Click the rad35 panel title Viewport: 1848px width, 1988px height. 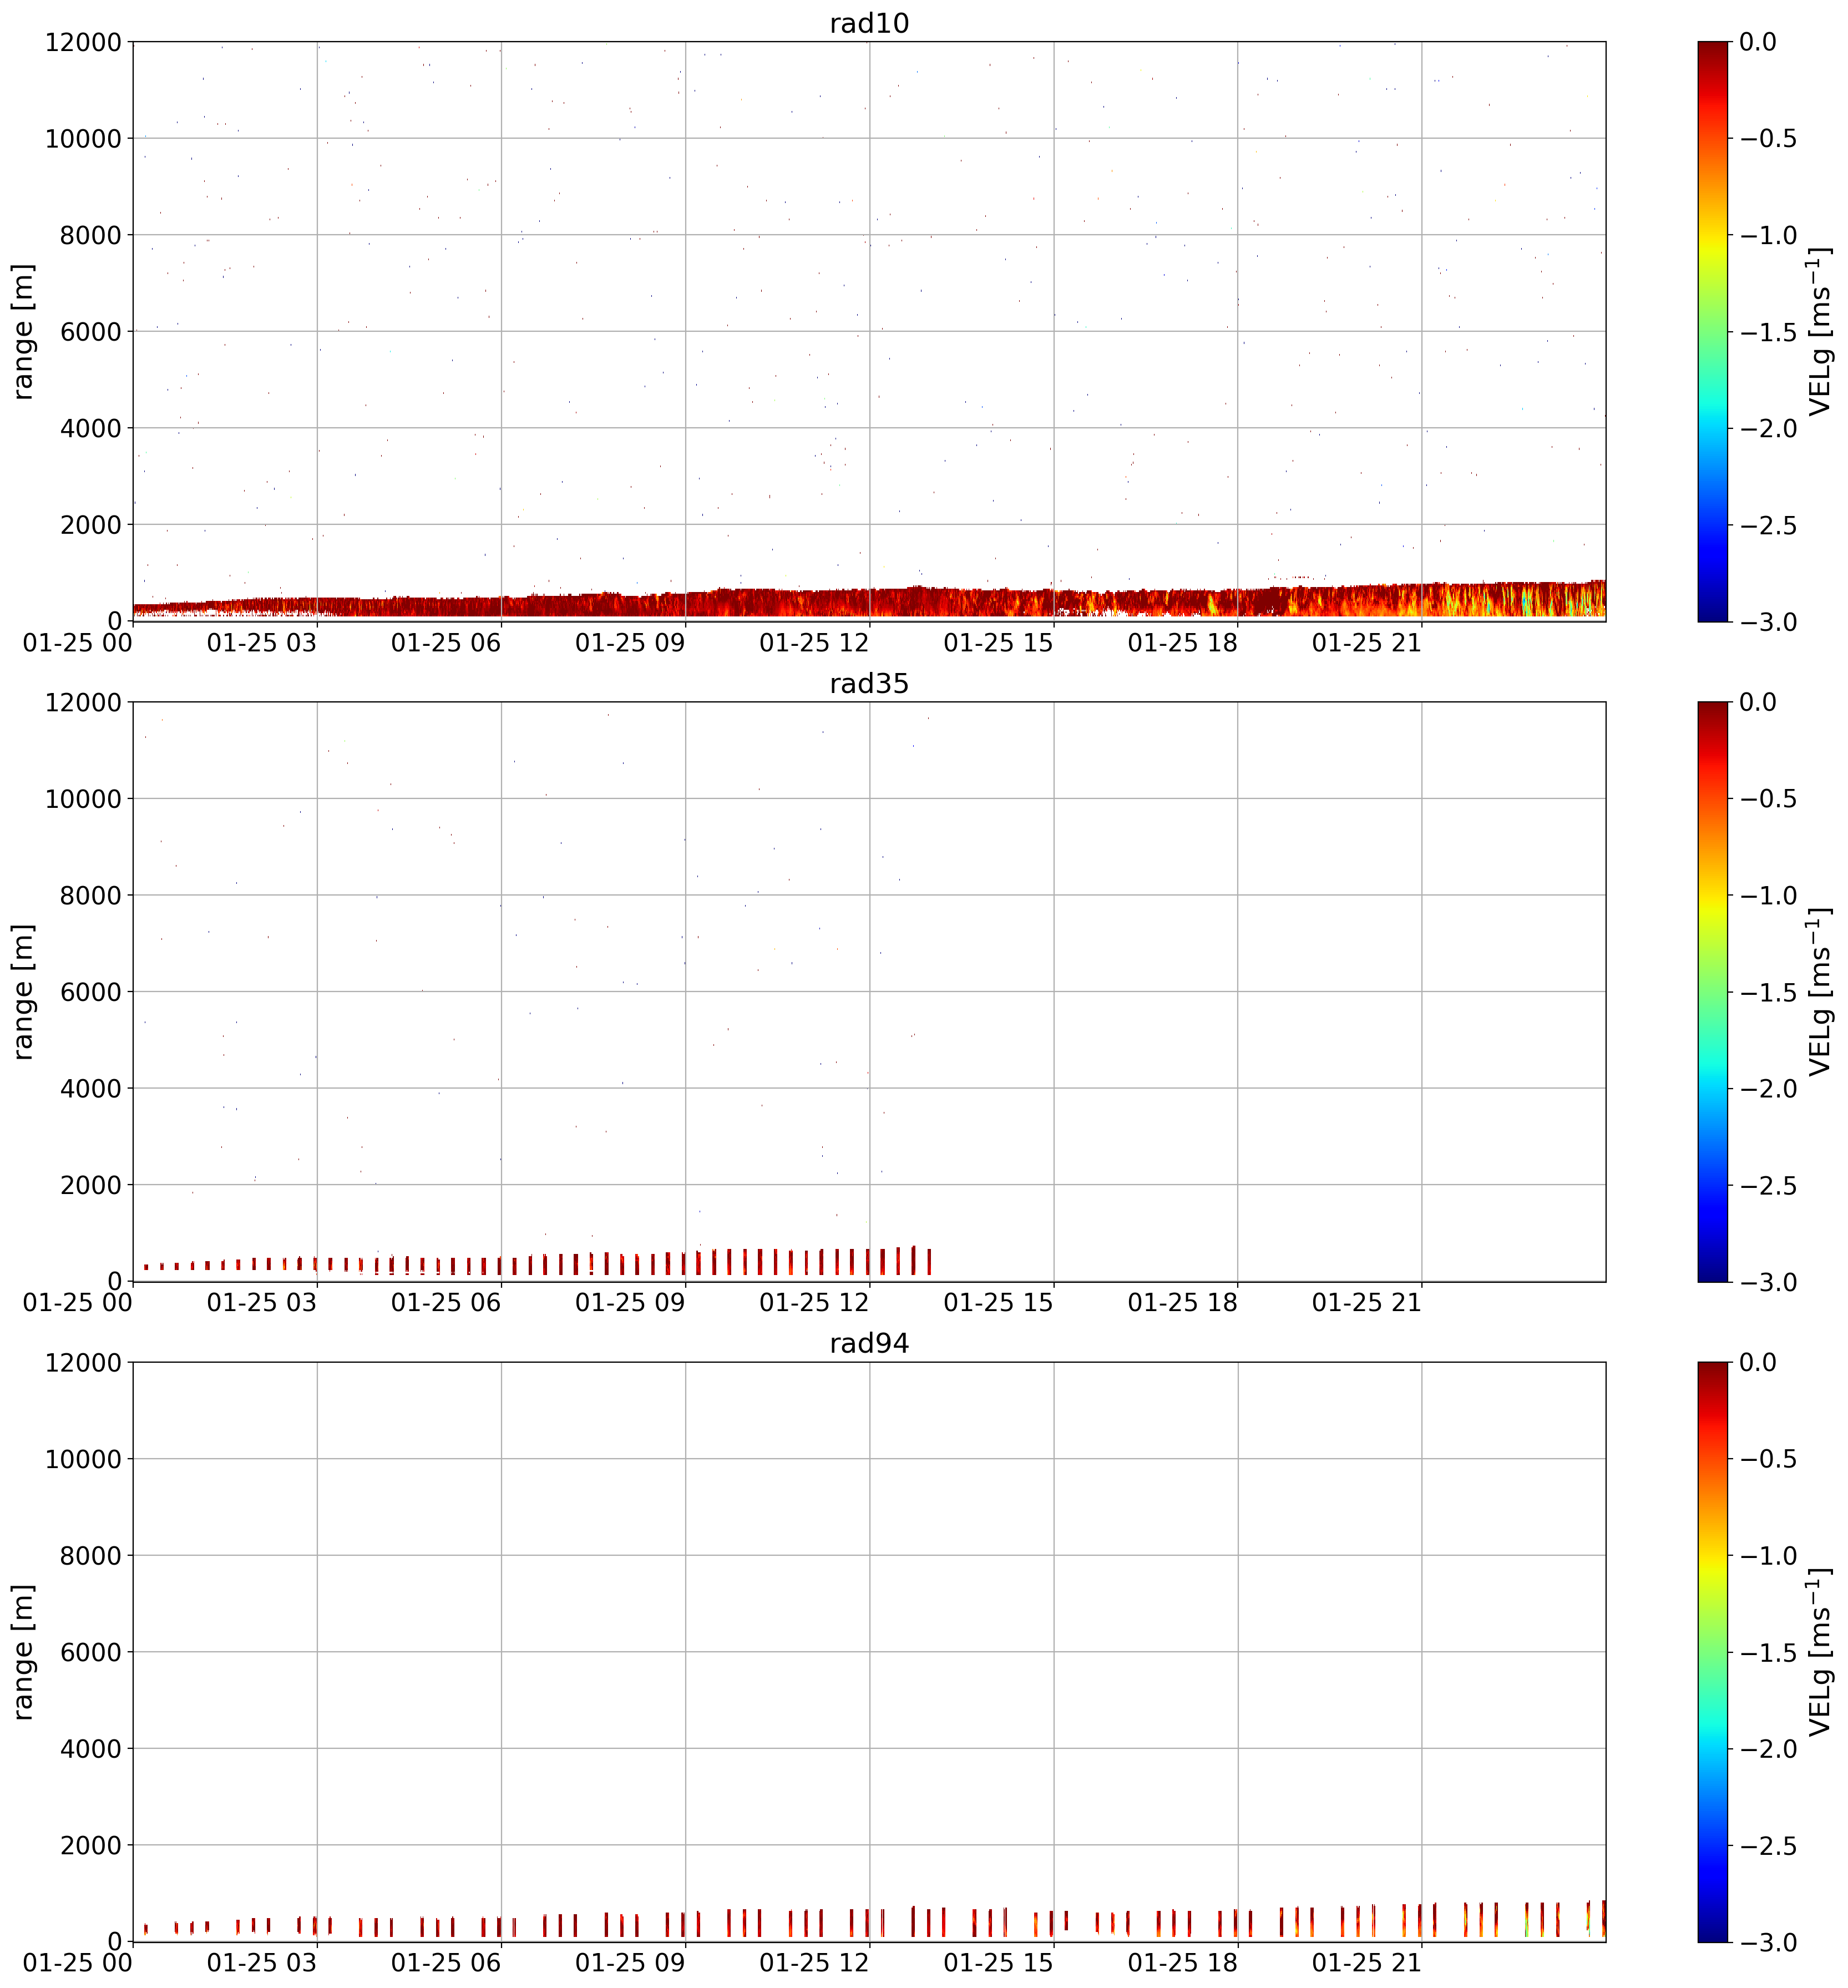pyautogui.click(x=869, y=683)
